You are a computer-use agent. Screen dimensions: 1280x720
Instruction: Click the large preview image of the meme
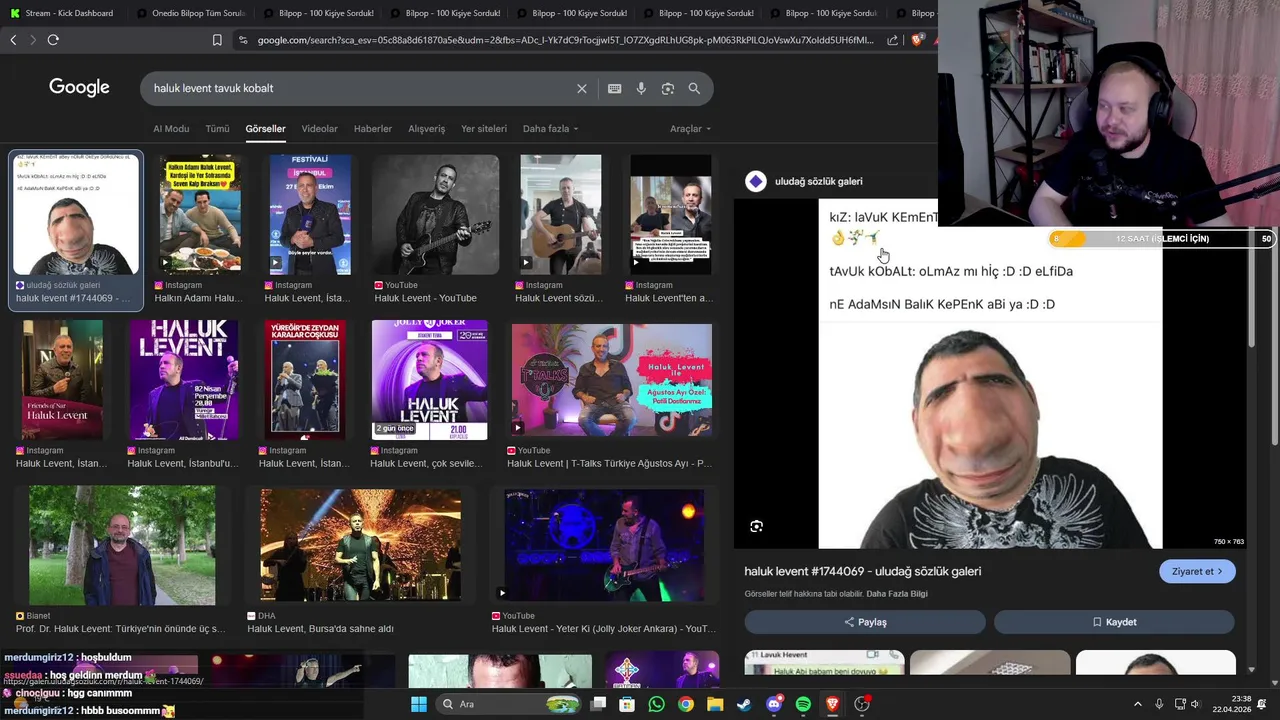(990, 374)
